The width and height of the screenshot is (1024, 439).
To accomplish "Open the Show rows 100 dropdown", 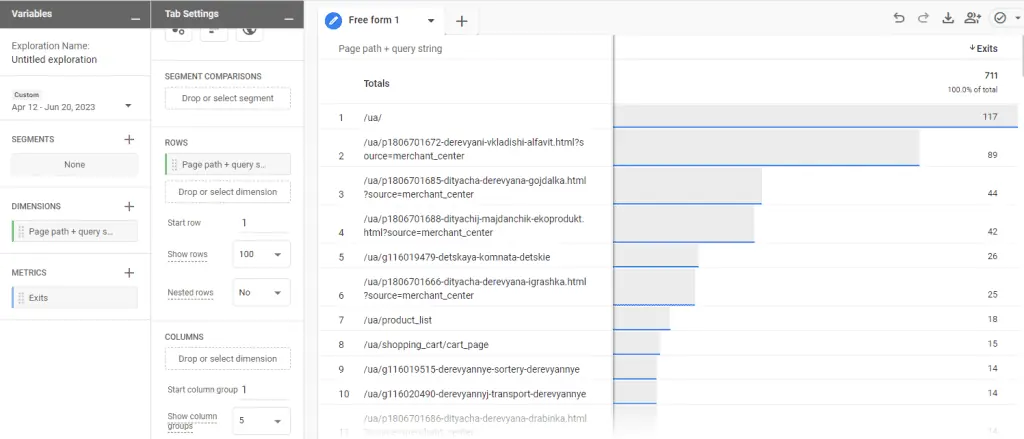I will (x=261, y=254).
